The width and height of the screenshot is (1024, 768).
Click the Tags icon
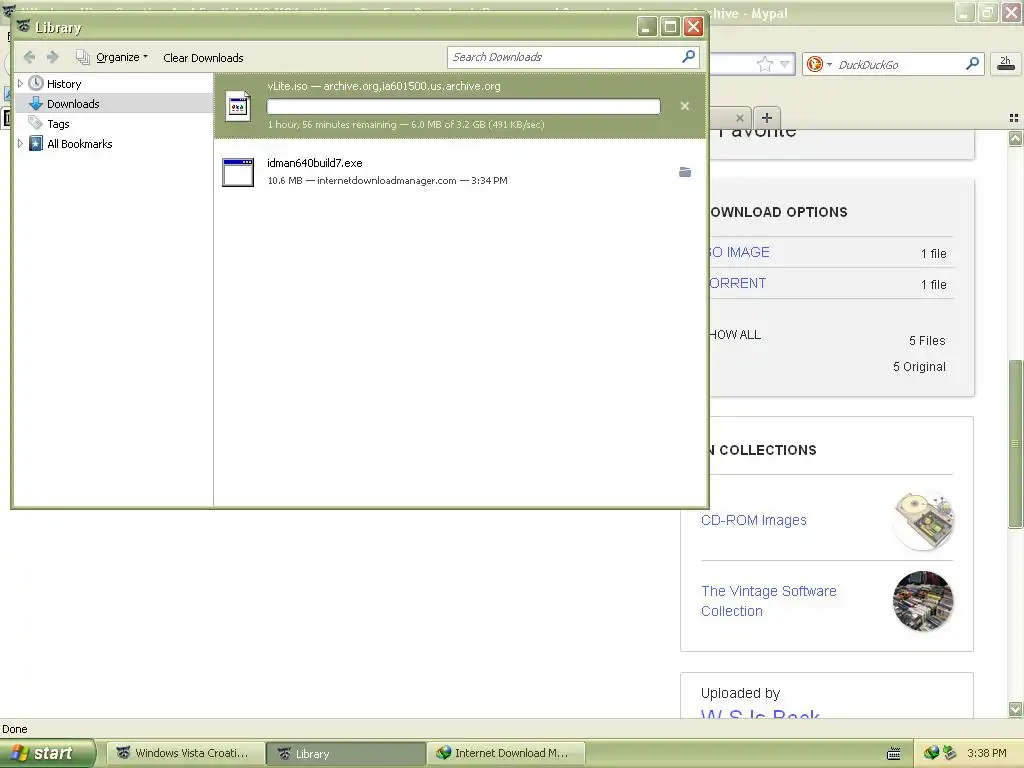point(35,123)
